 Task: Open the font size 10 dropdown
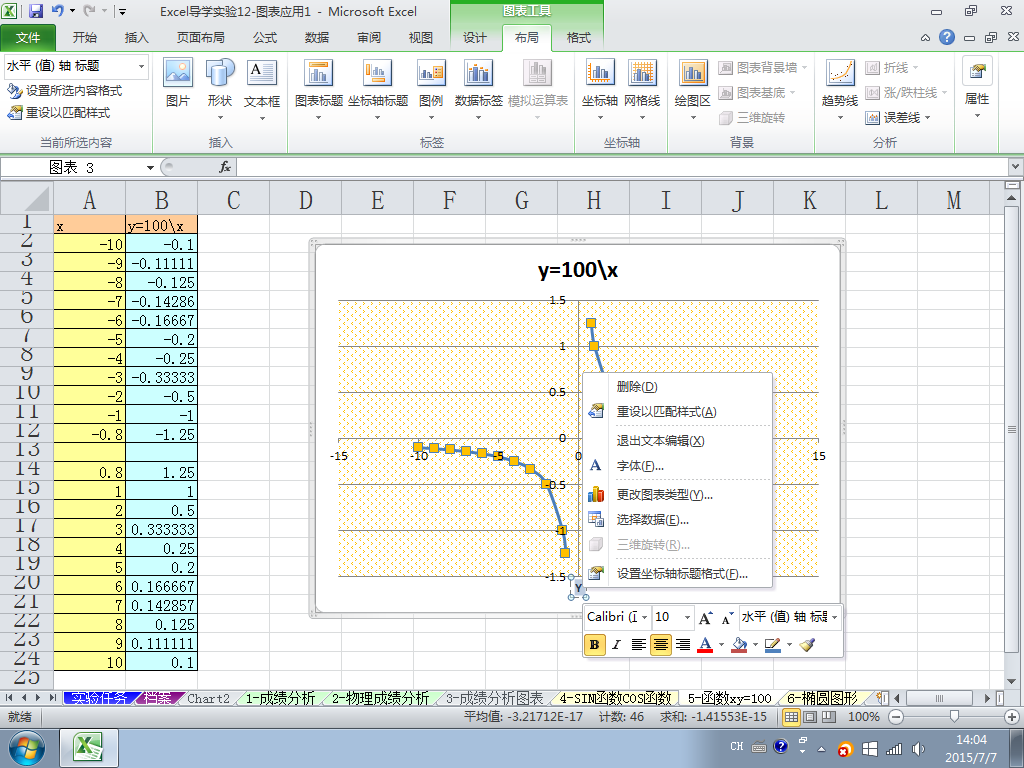click(x=687, y=617)
